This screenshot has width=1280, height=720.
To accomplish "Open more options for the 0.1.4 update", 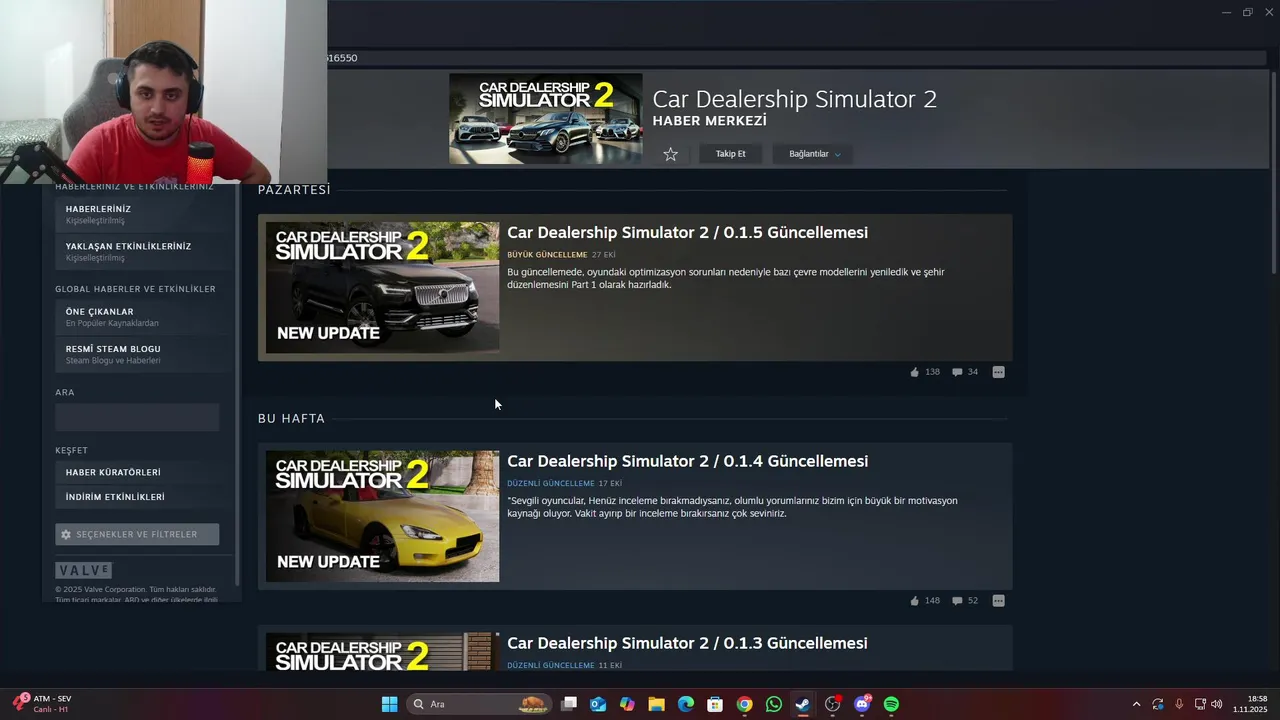I will (998, 601).
